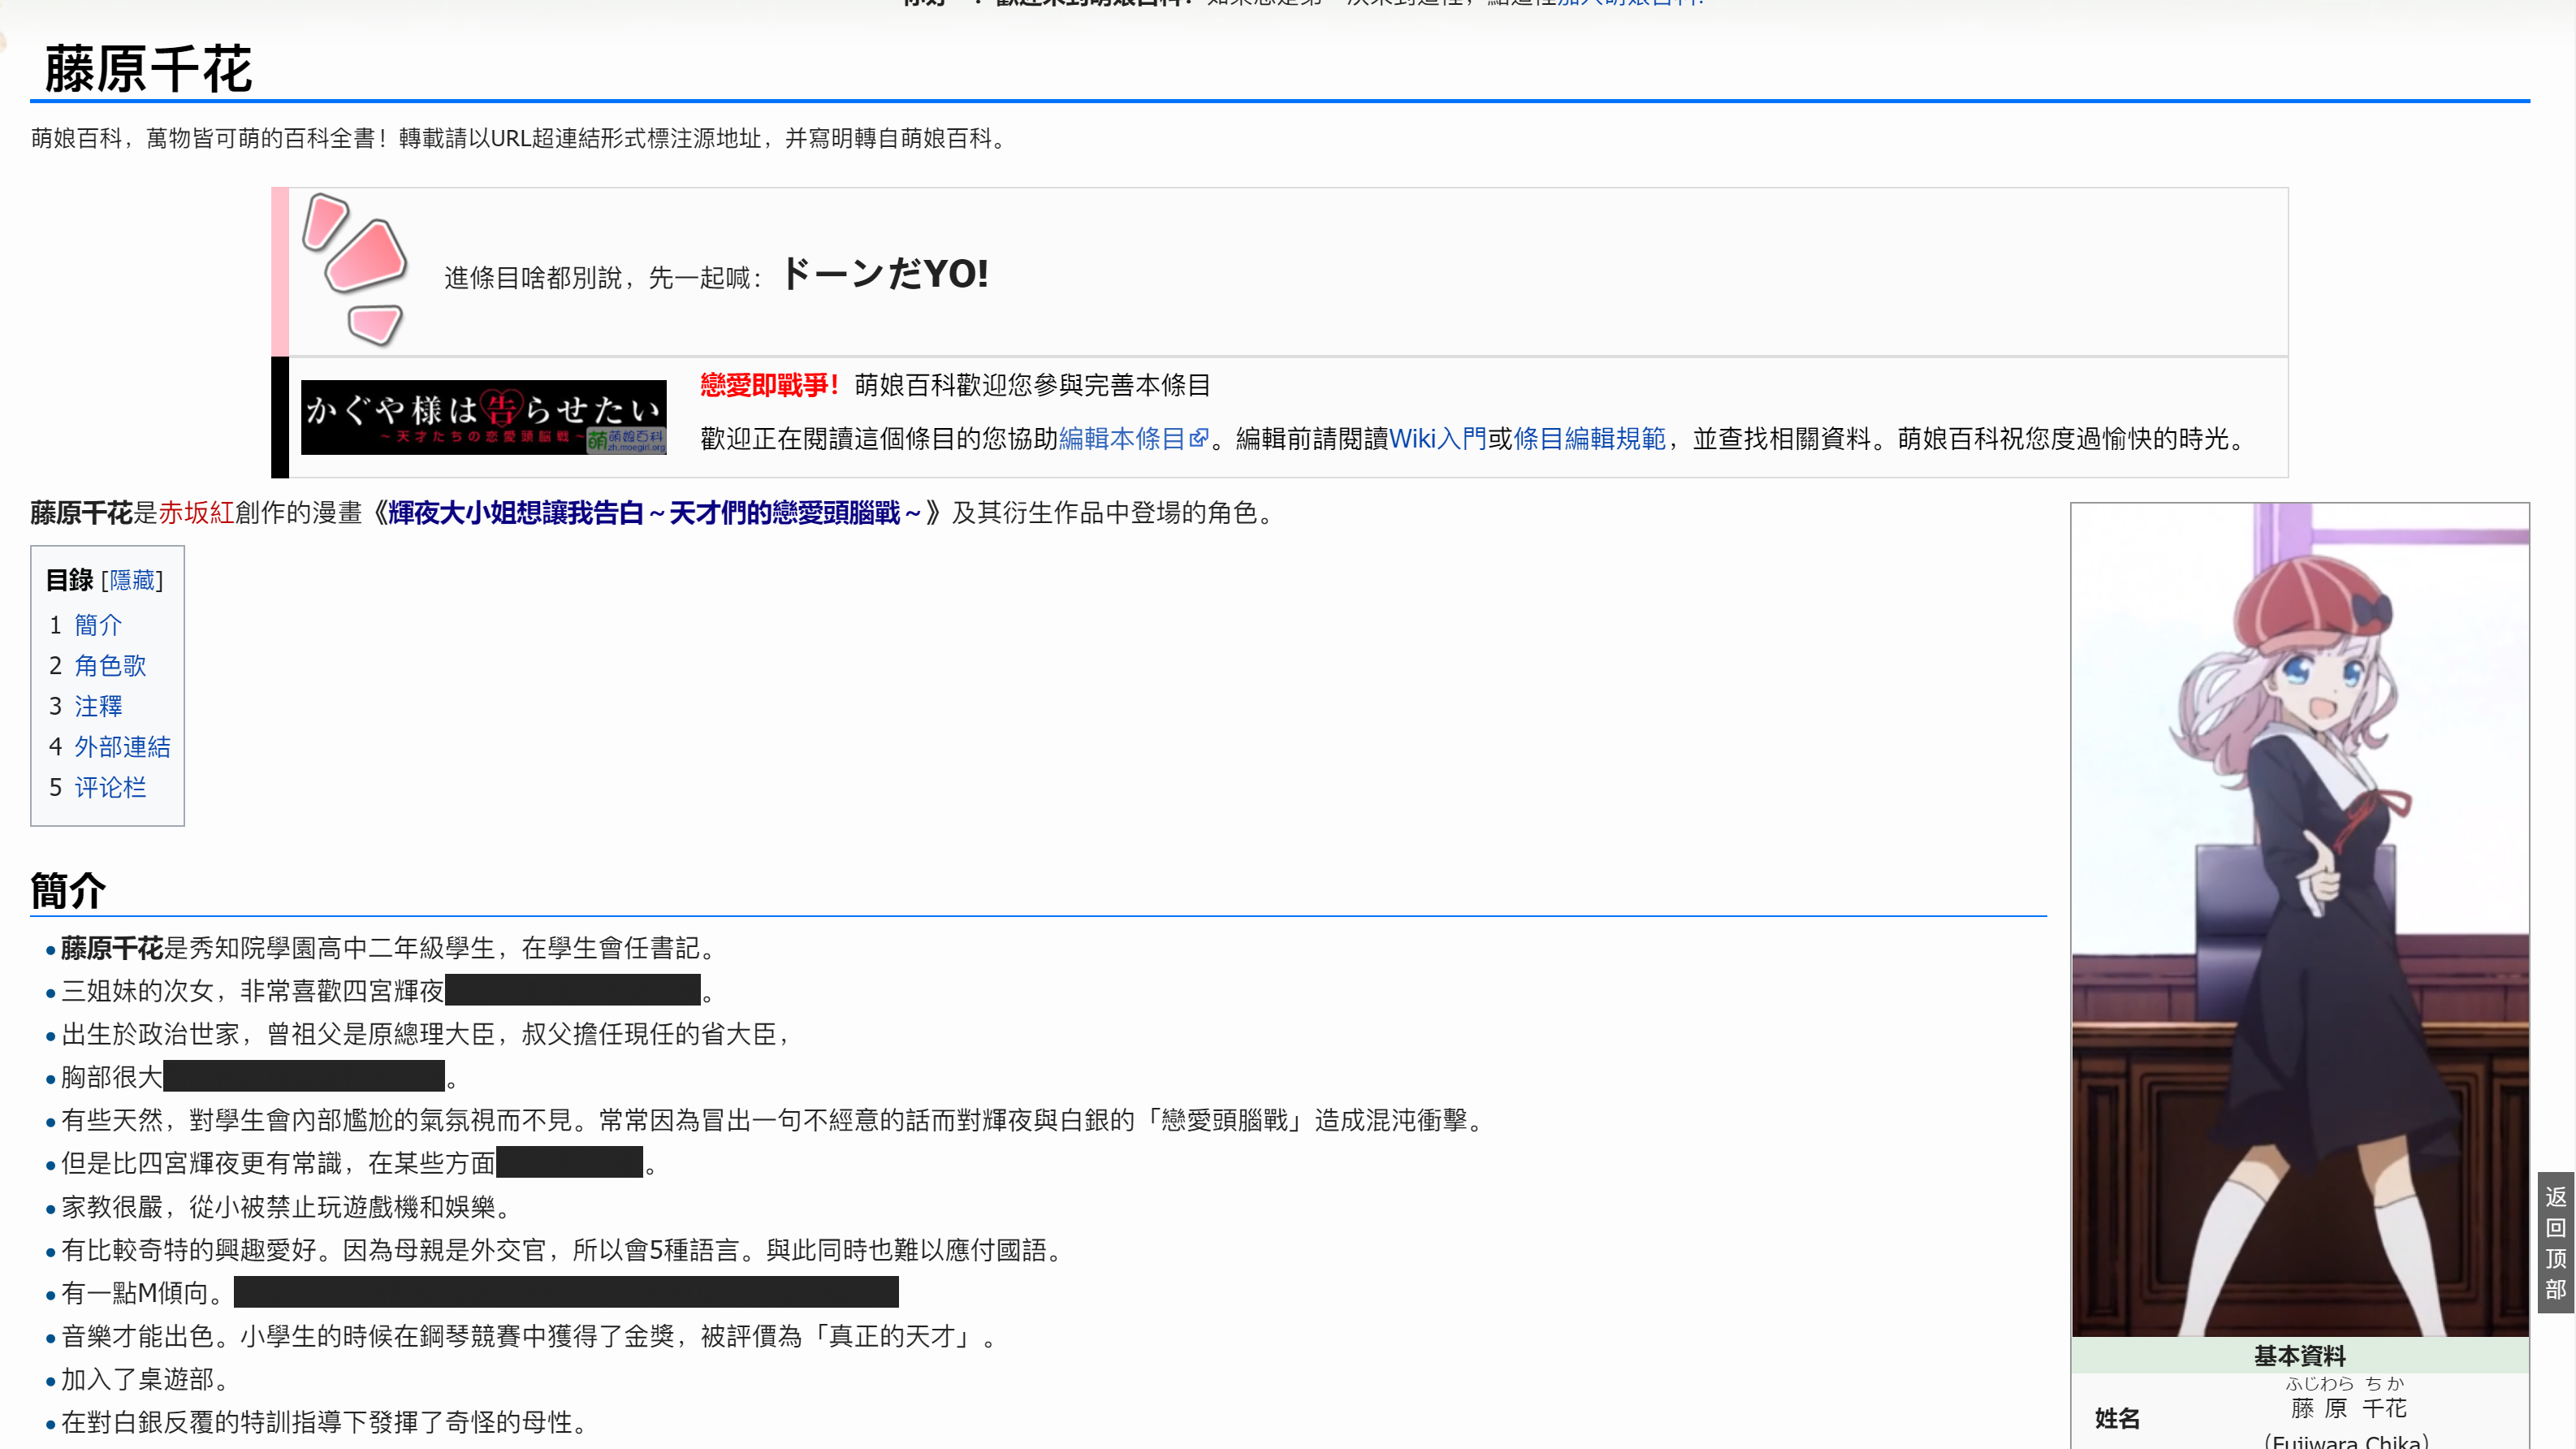This screenshot has width=2576, height=1449.
Task: Click the page title 藤原千花
Action: point(148,69)
